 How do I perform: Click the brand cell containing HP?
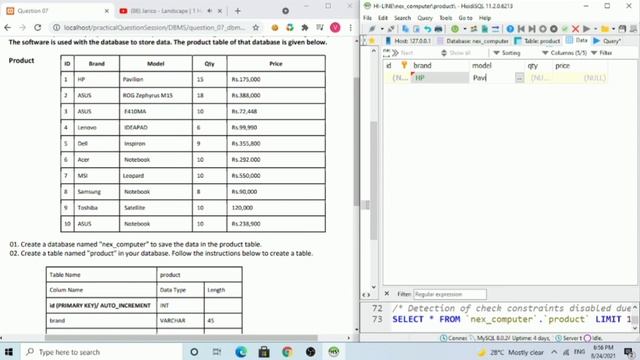tap(440, 78)
